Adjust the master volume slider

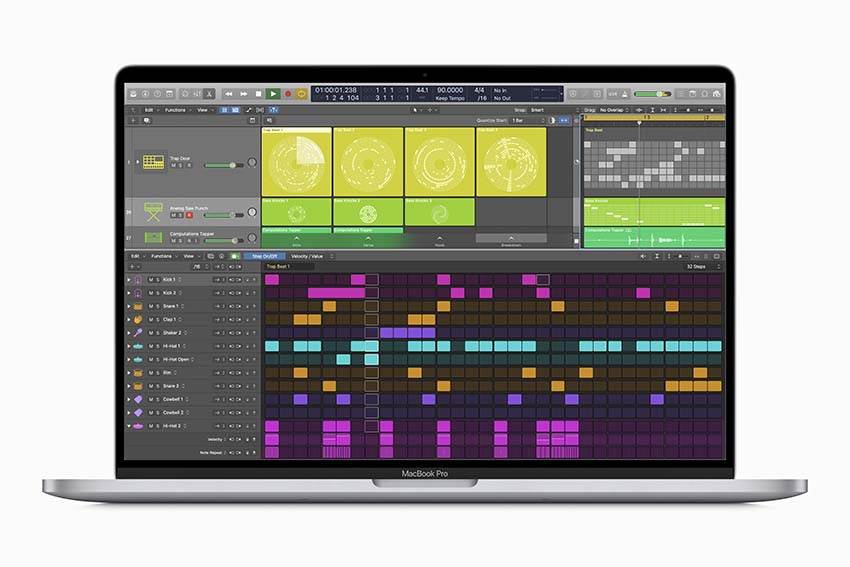click(652, 94)
